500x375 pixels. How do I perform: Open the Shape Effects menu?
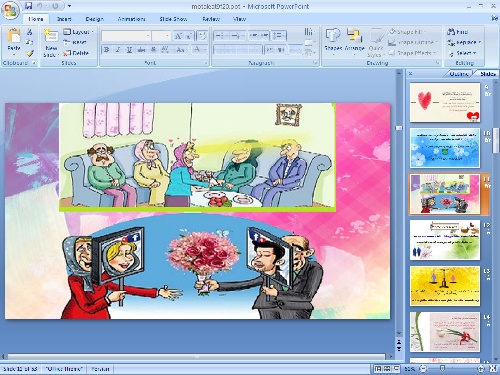(413, 53)
